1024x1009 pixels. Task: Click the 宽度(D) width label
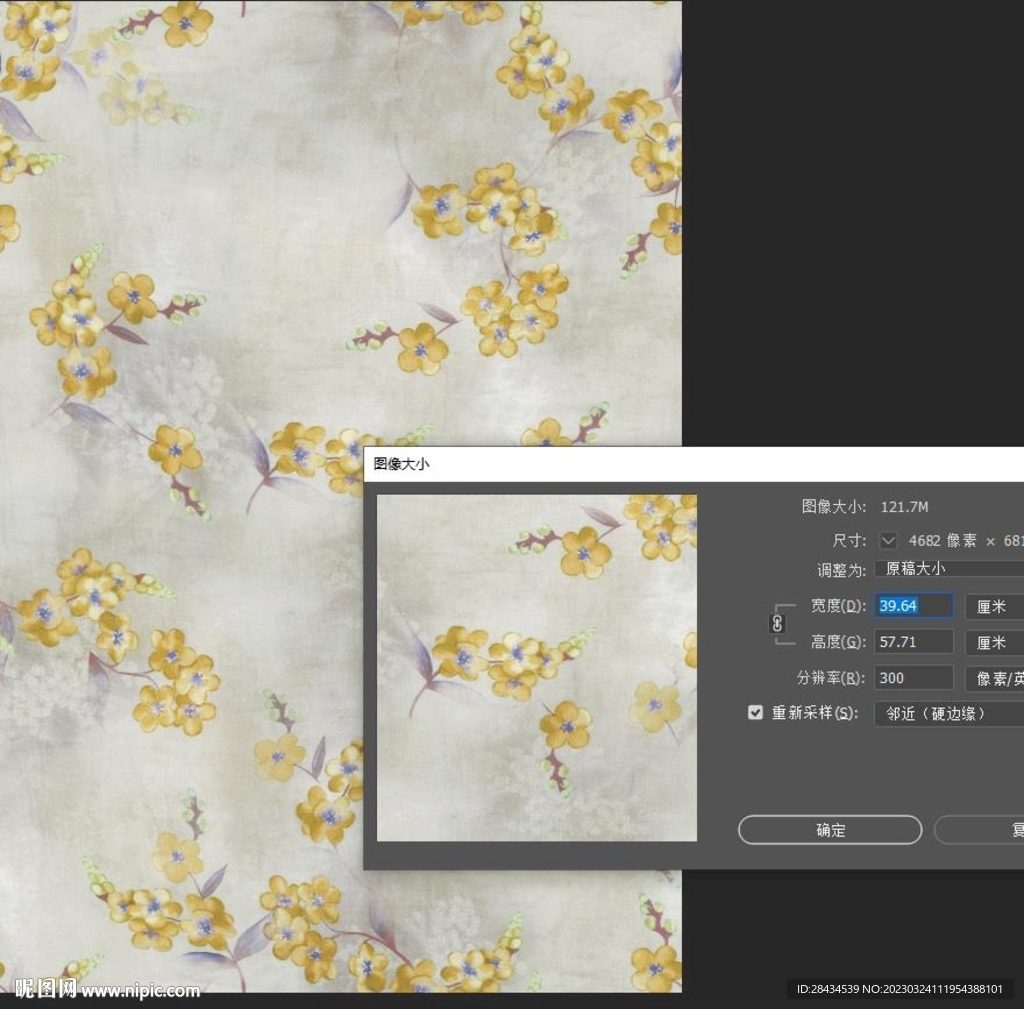(x=838, y=606)
